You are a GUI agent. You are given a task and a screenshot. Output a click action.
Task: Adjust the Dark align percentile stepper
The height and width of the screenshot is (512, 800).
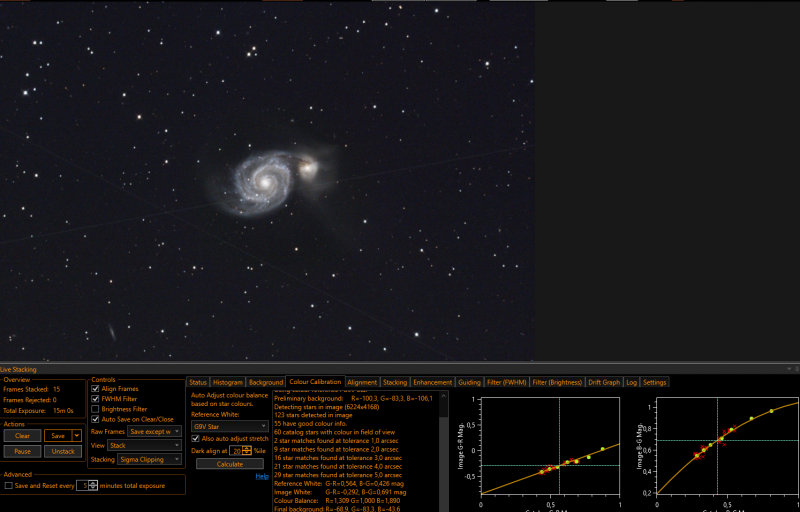247,450
